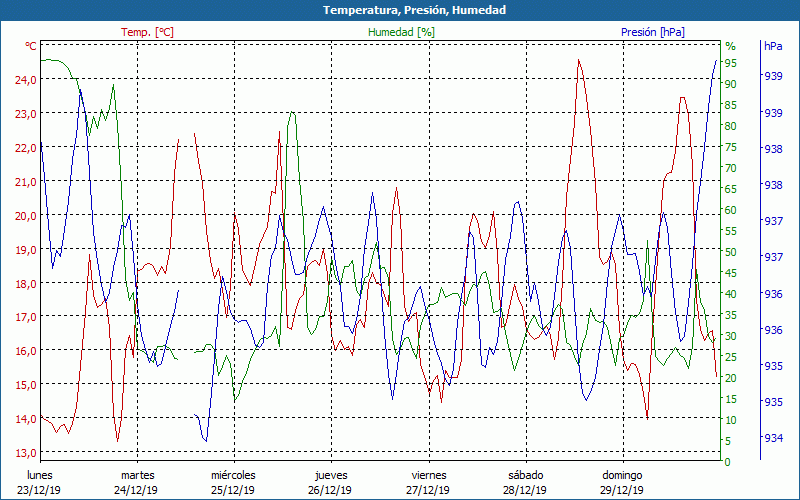Click the '28/12/19' date label
This screenshot has width=800, height=500.
pos(524,490)
